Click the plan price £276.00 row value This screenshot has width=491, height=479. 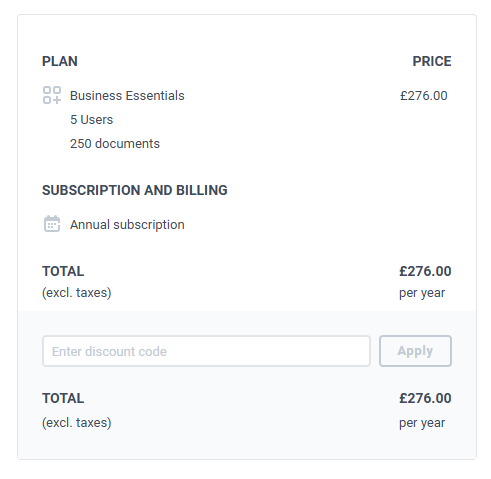(x=423, y=96)
